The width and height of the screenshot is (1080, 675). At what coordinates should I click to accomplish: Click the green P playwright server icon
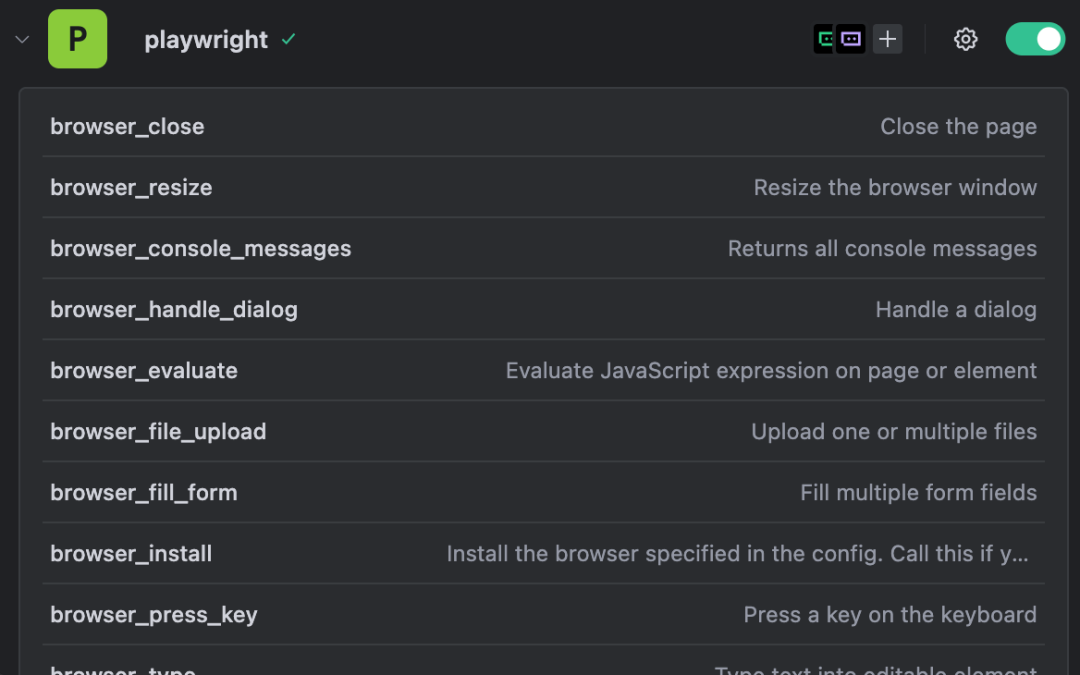point(77,40)
